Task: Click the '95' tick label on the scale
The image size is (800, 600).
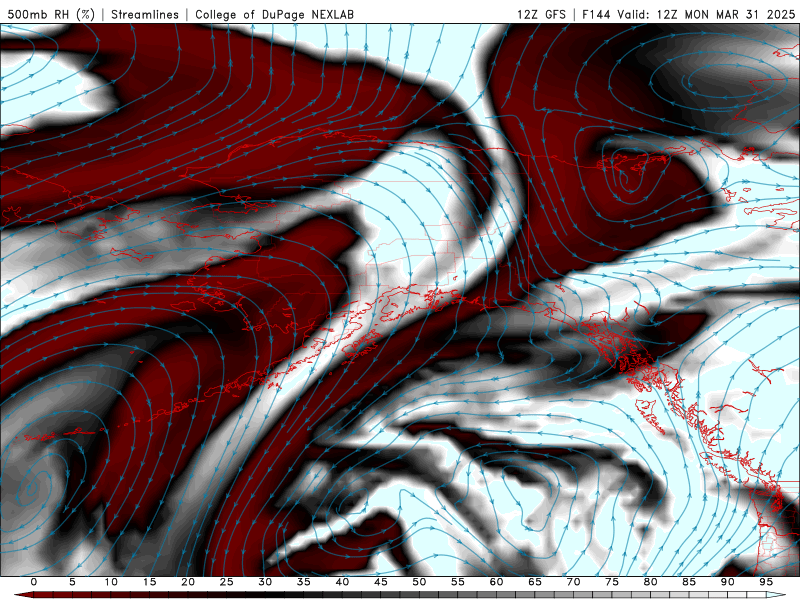Action: (766, 582)
